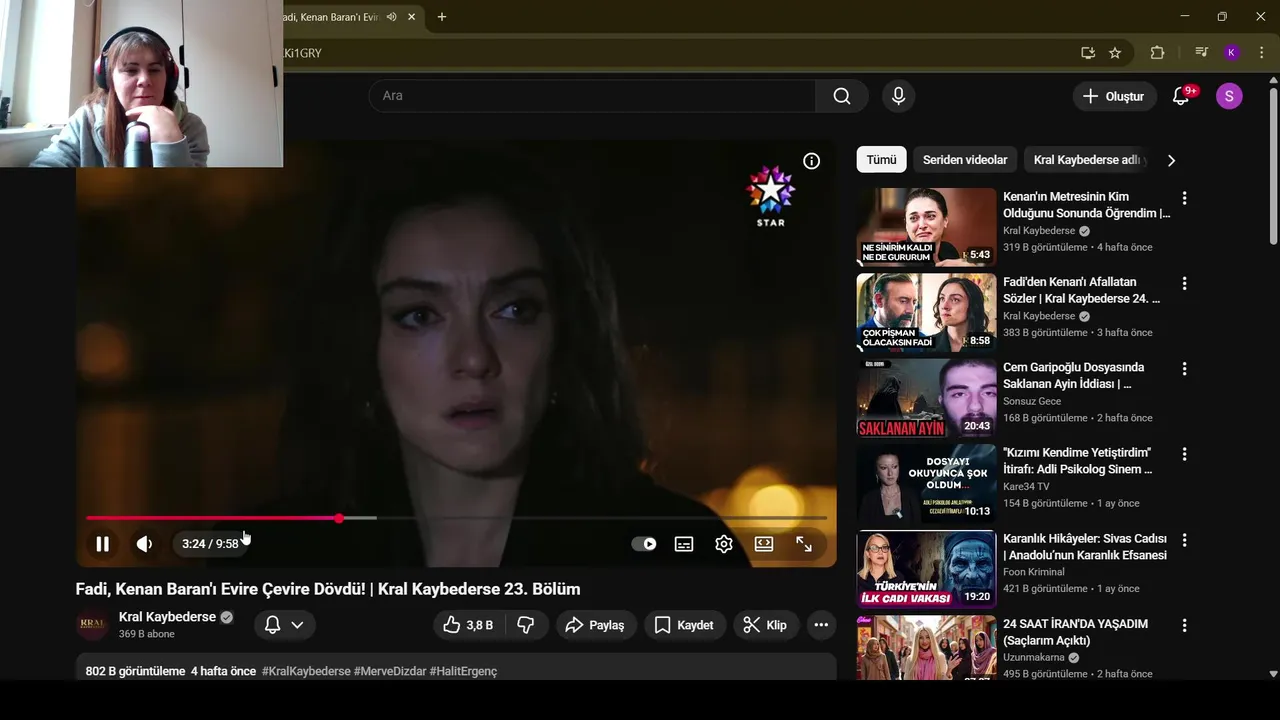Screen dimensions: 1280x720
Task: Open options menu for Kızımı Kendime Yetiştirdim video
Action: pos(1184,454)
